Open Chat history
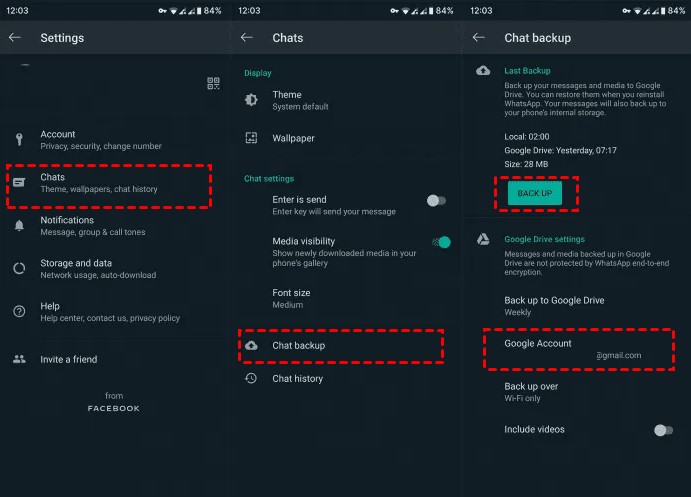This screenshot has width=691, height=497. pos(346,378)
